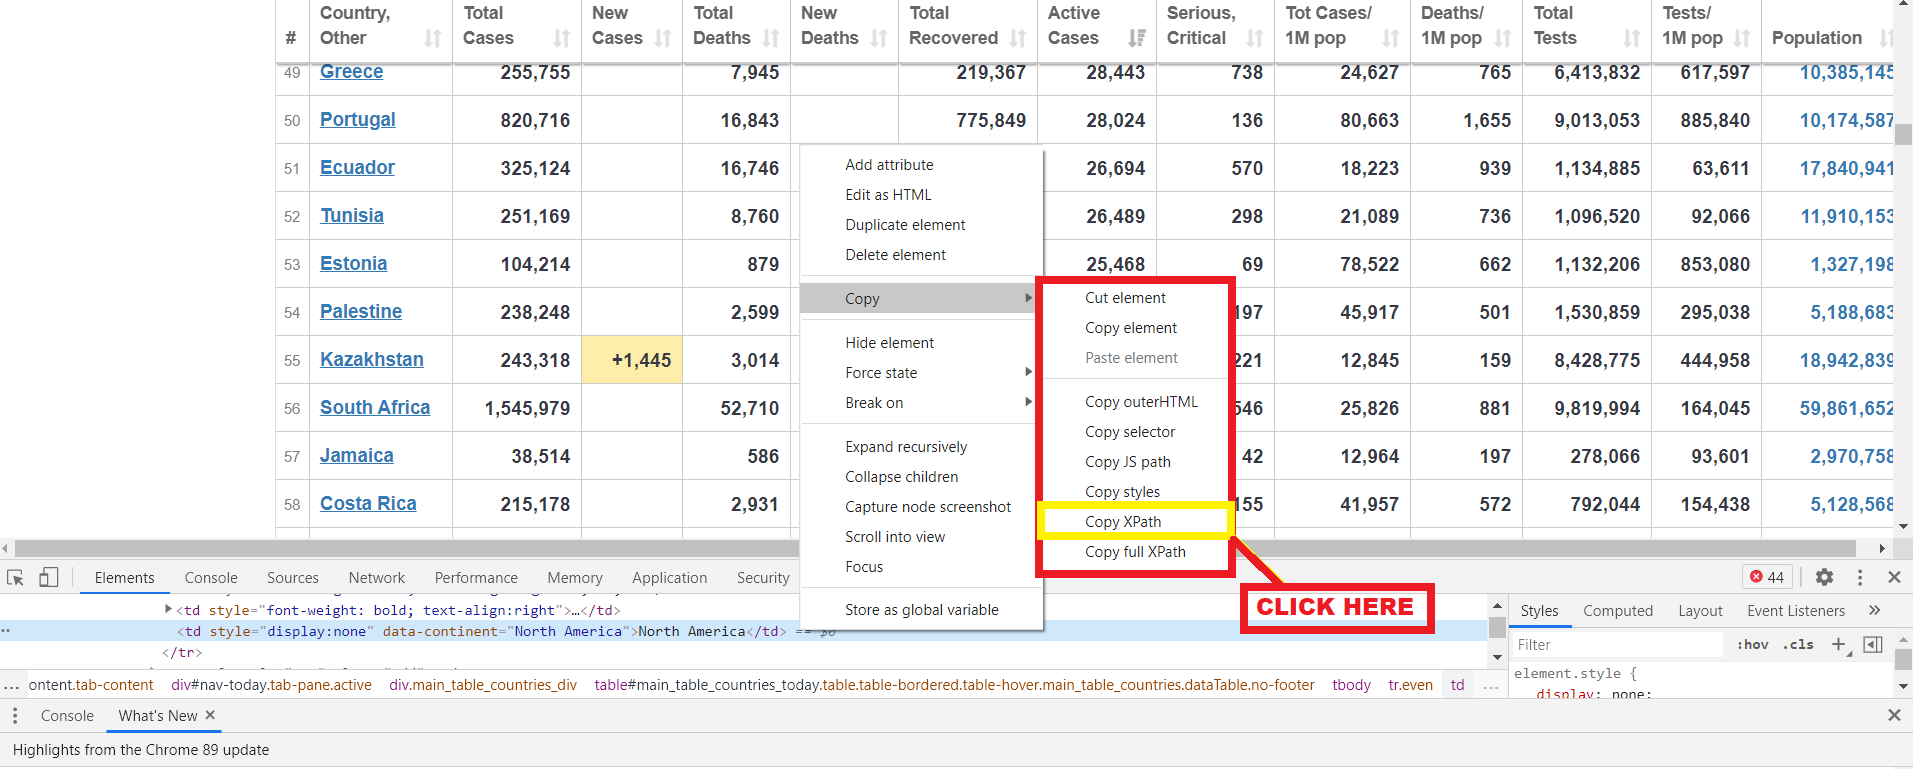
Task: Click the styles Filter input
Action: tap(1618, 644)
